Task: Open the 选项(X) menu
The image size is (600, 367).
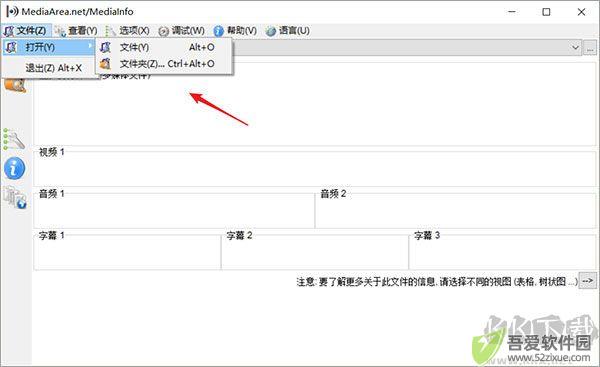Action: [x=127, y=31]
